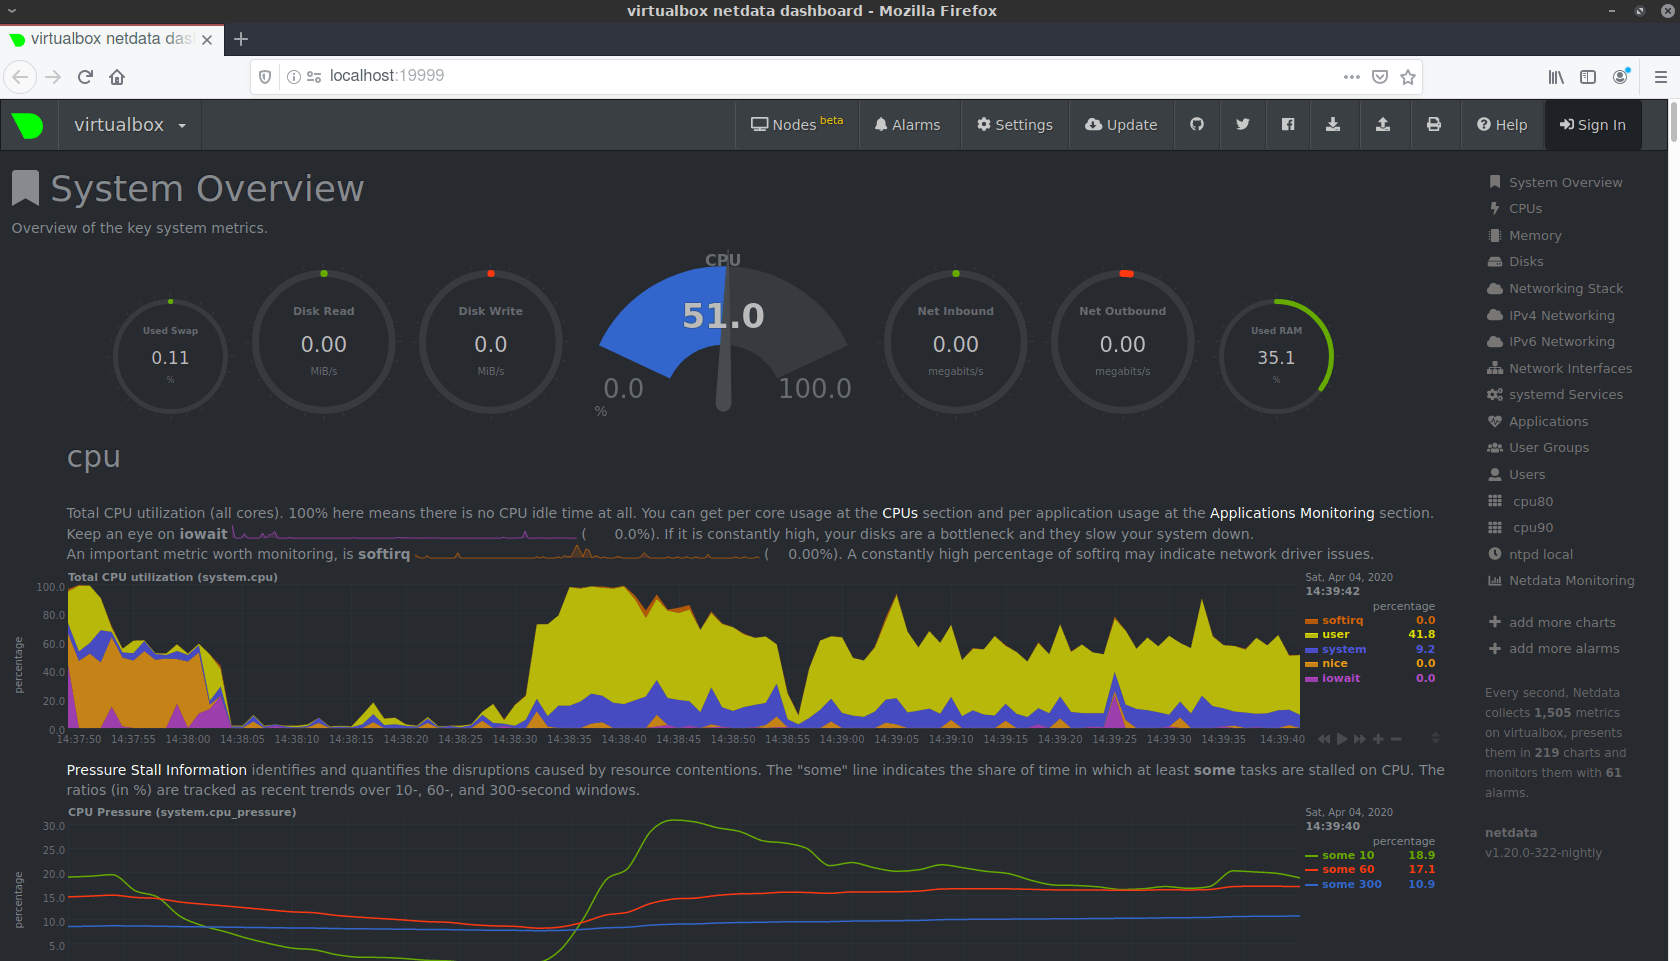Click the Used RAM gauge

coord(1276,356)
